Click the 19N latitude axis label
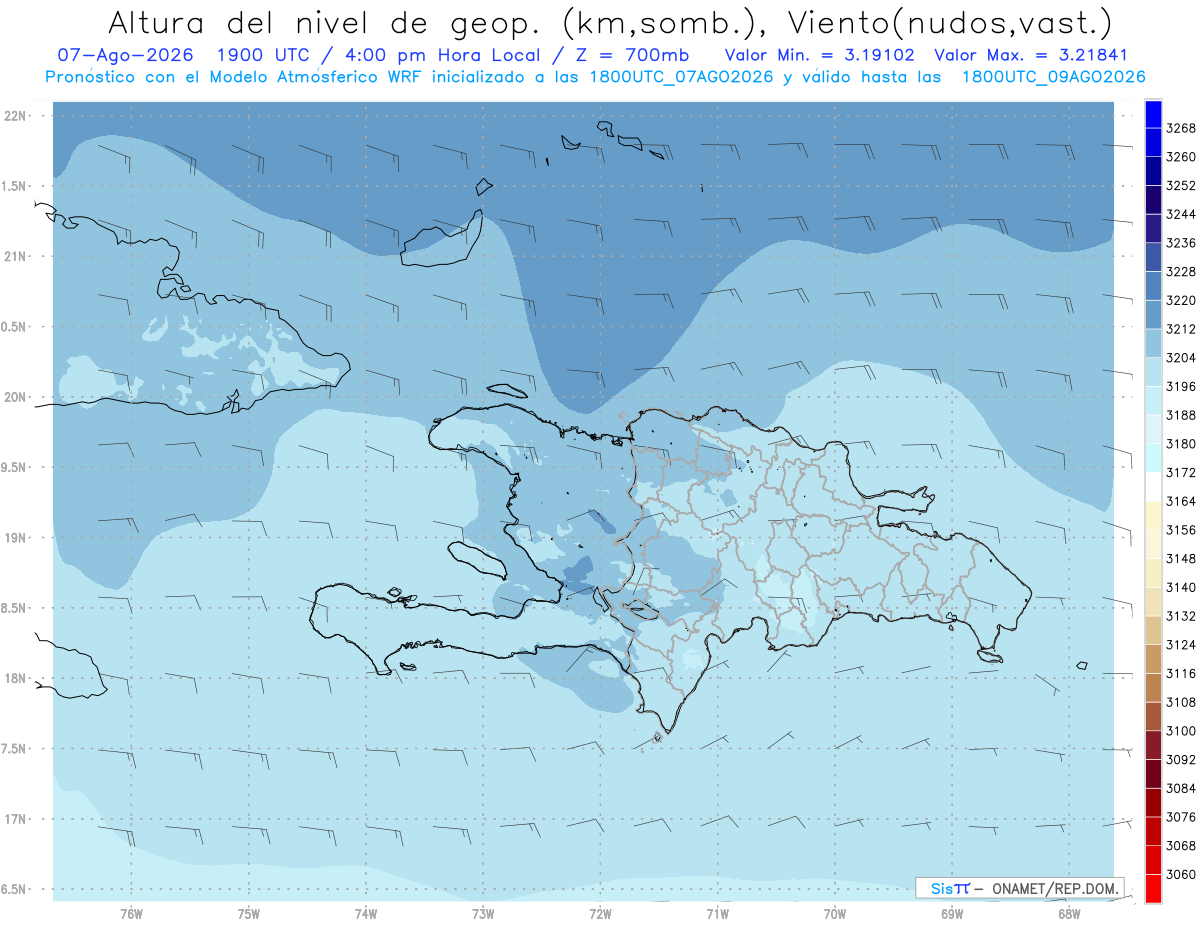 (x=16, y=537)
